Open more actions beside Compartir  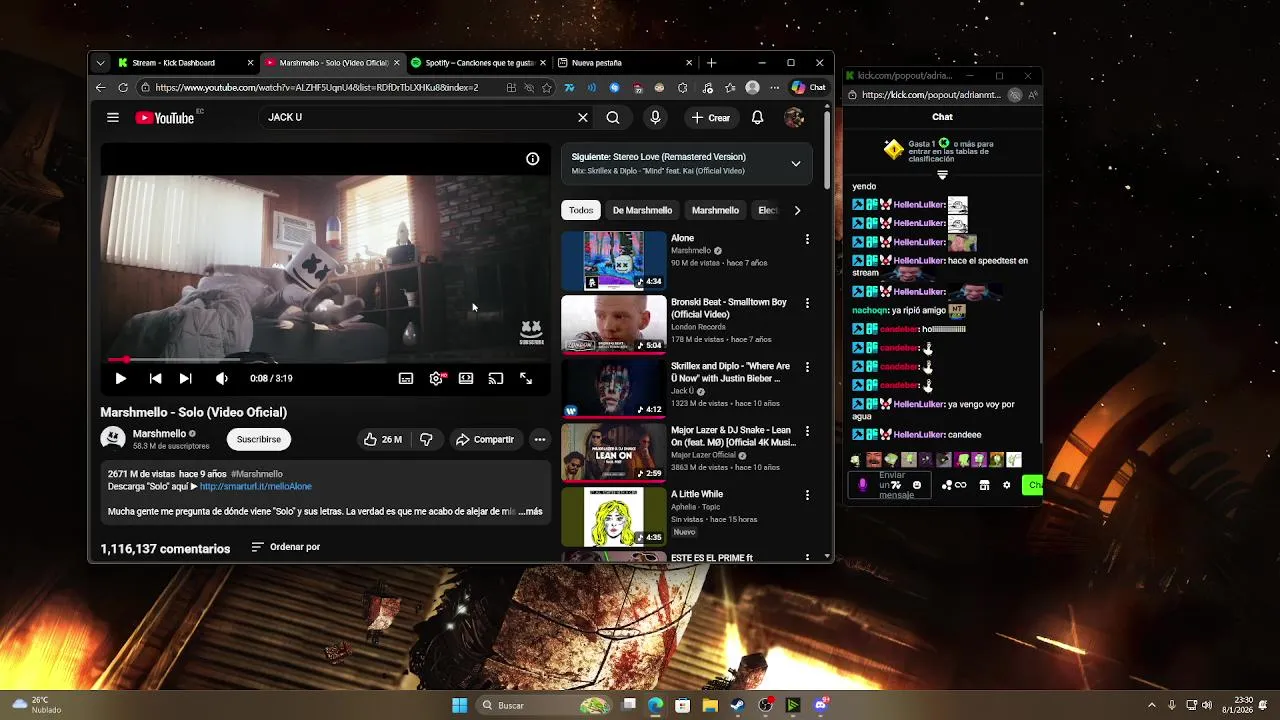point(539,439)
